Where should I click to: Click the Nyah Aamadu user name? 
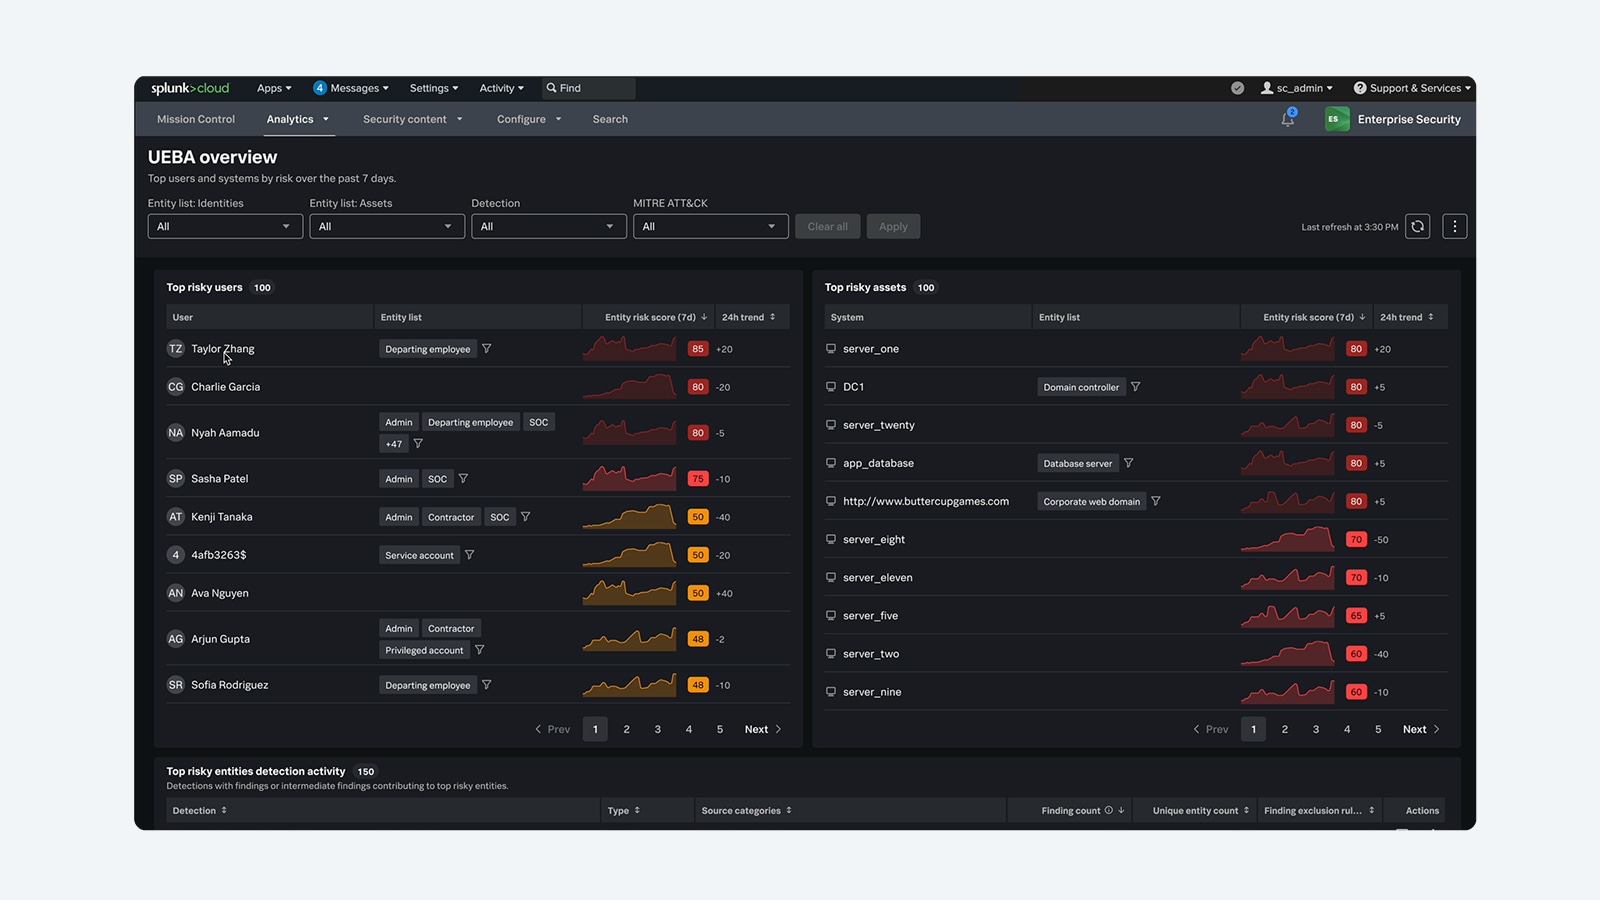click(225, 433)
